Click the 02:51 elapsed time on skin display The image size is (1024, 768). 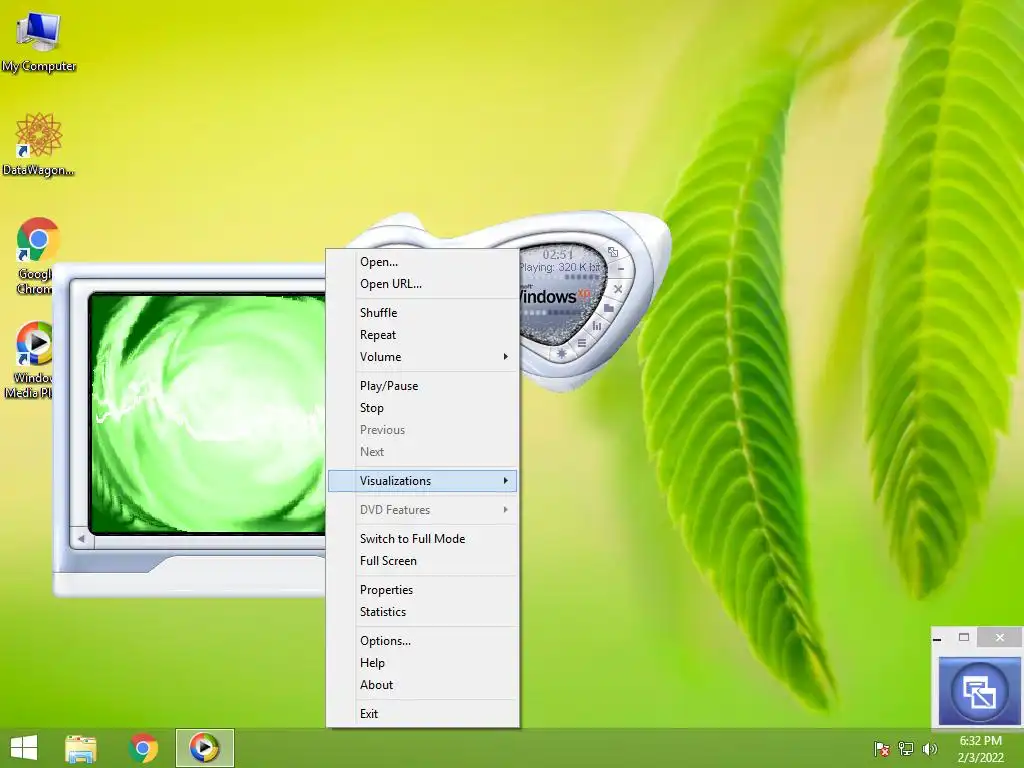click(x=557, y=255)
